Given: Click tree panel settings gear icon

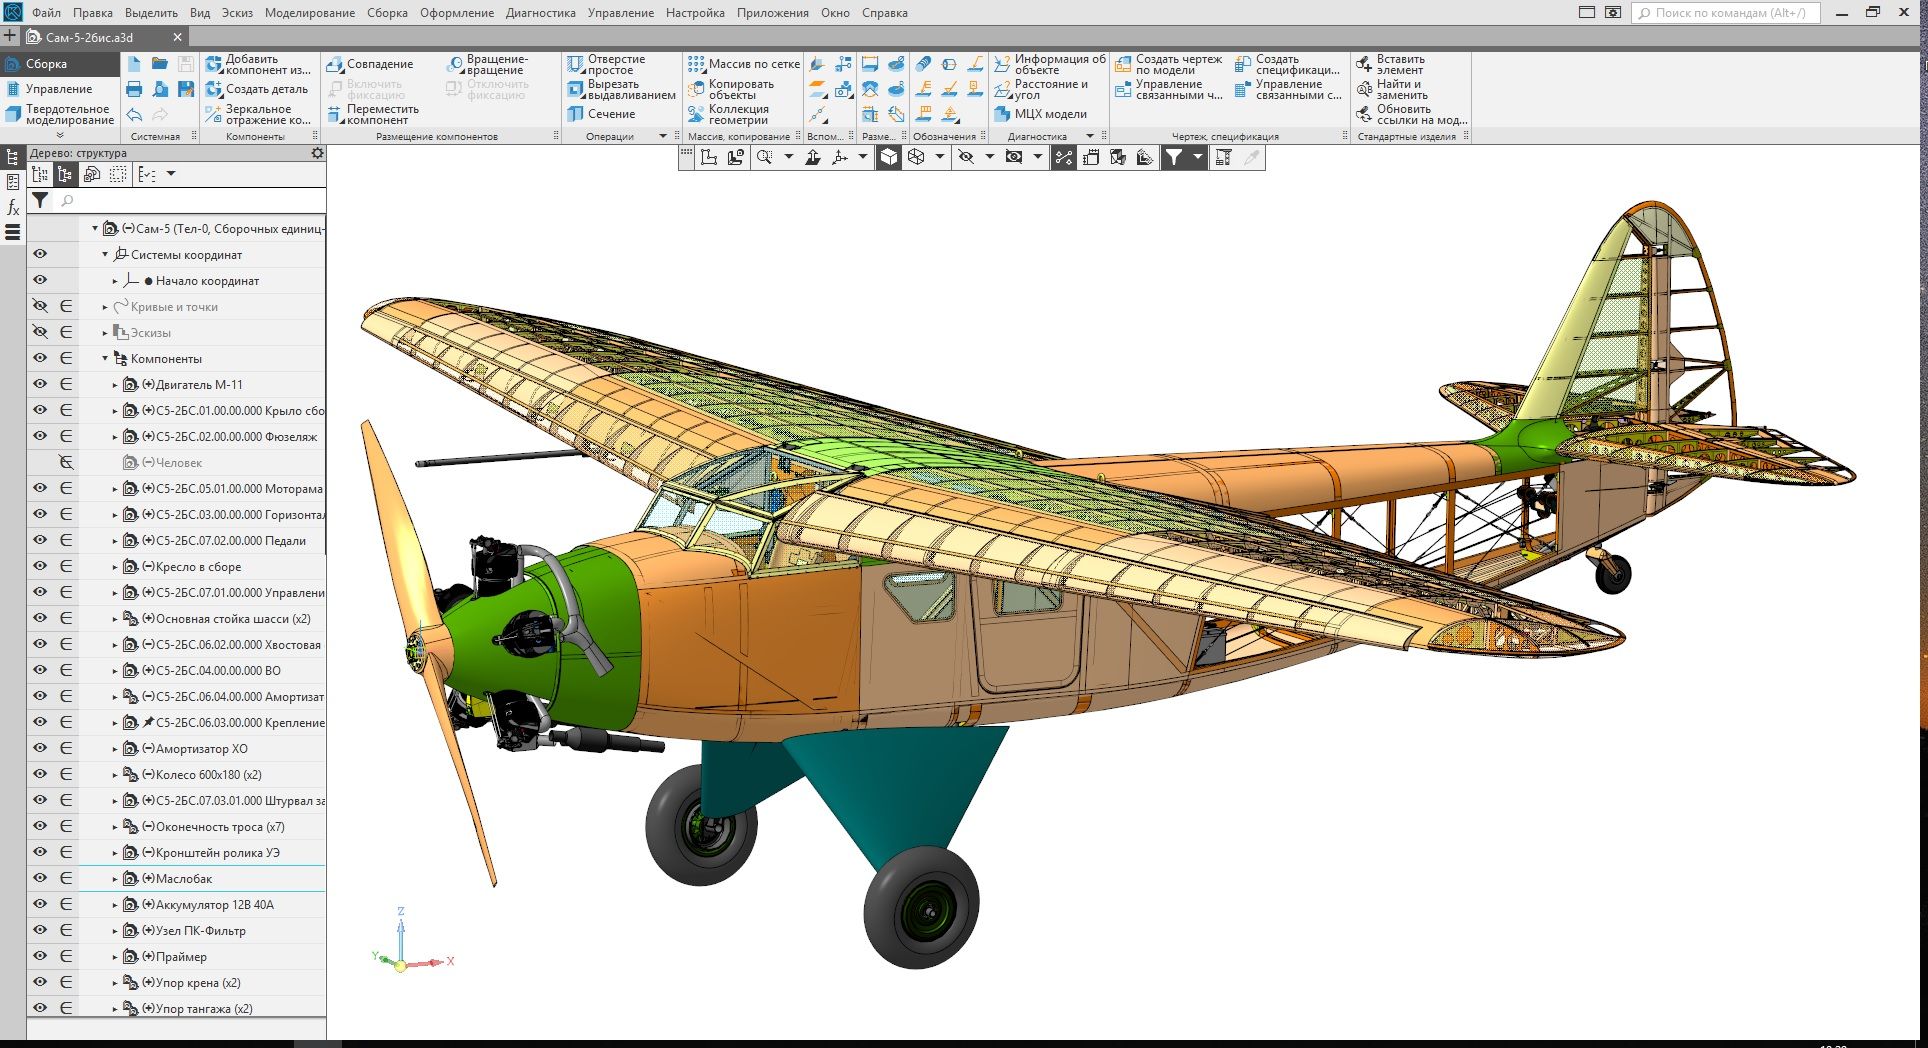Looking at the screenshot, I should [317, 153].
